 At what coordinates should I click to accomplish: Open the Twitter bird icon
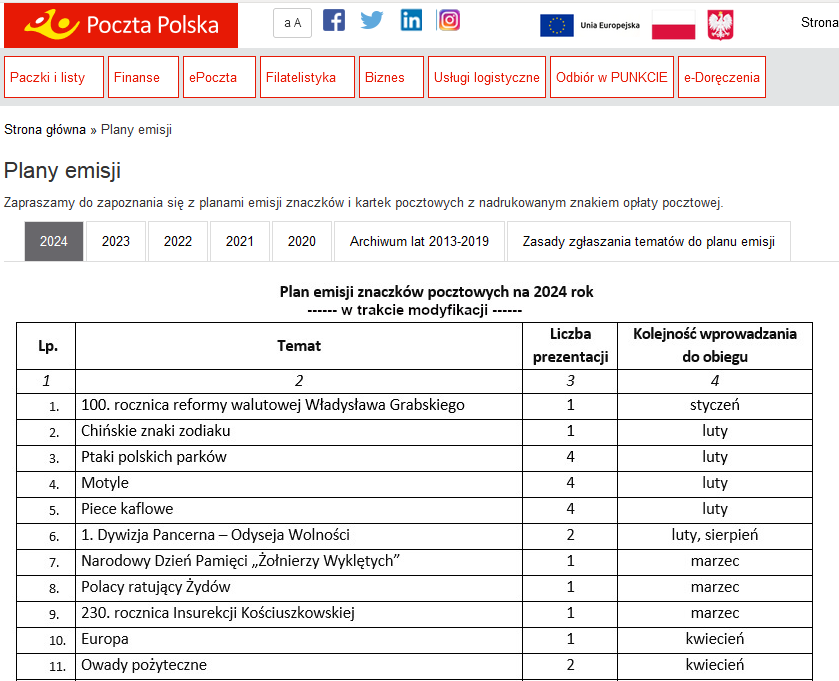372,21
